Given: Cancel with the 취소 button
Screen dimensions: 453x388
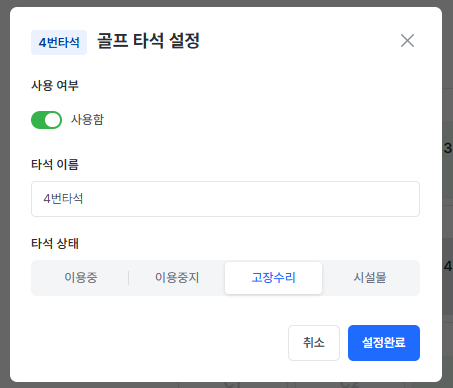Looking at the screenshot, I should click(x=314, y=343).
